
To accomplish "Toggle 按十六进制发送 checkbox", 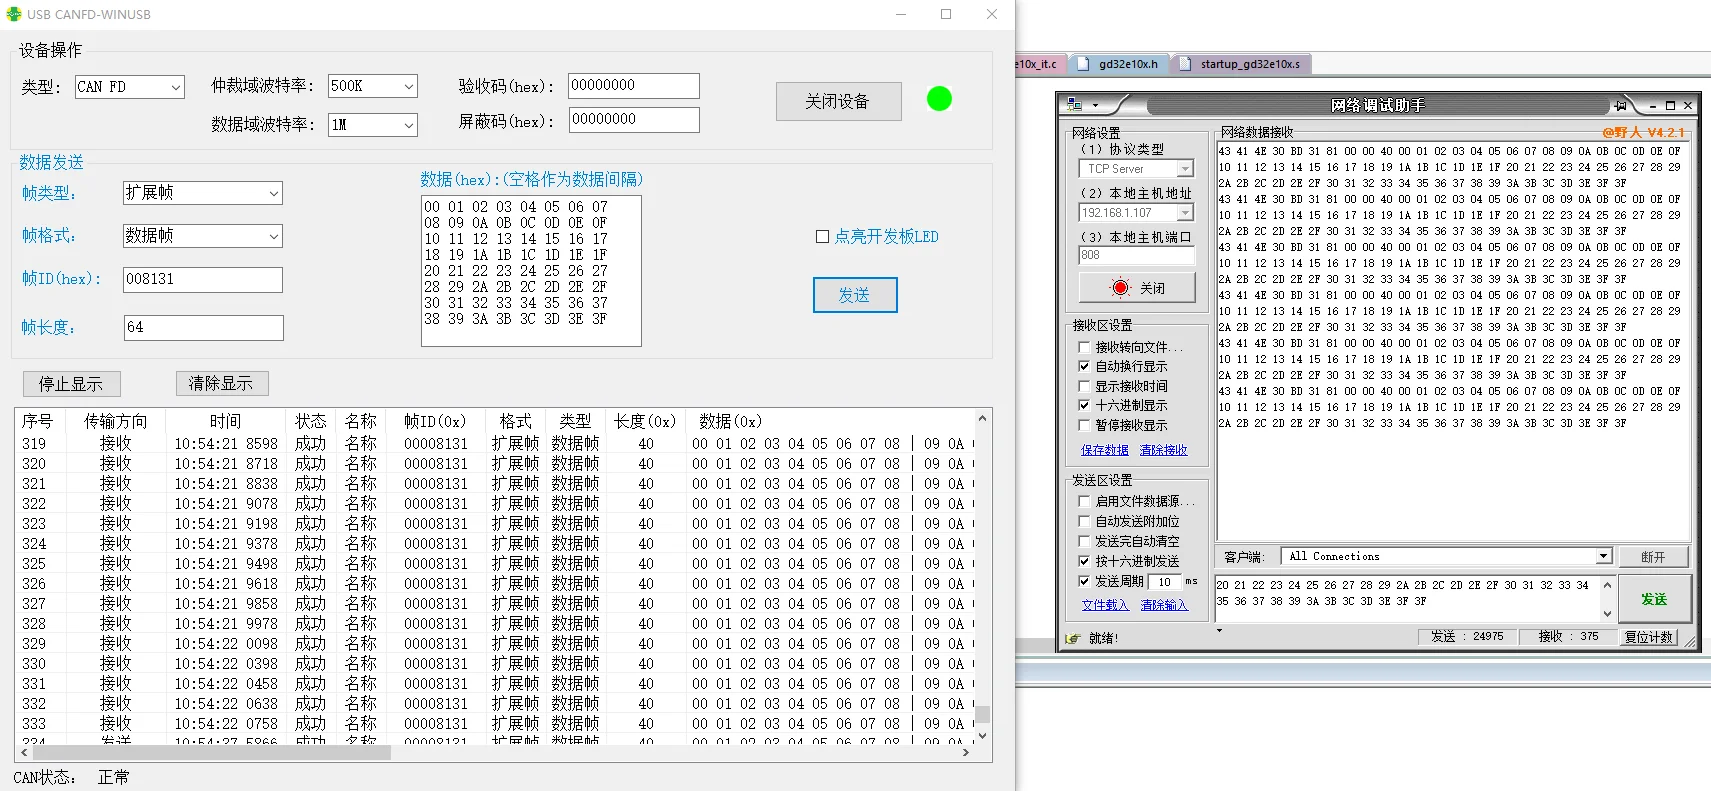I will pos(1084,561).
